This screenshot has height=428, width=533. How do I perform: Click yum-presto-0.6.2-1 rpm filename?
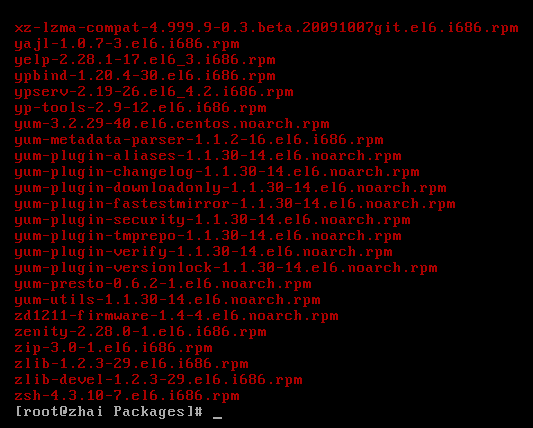point(163,284)
